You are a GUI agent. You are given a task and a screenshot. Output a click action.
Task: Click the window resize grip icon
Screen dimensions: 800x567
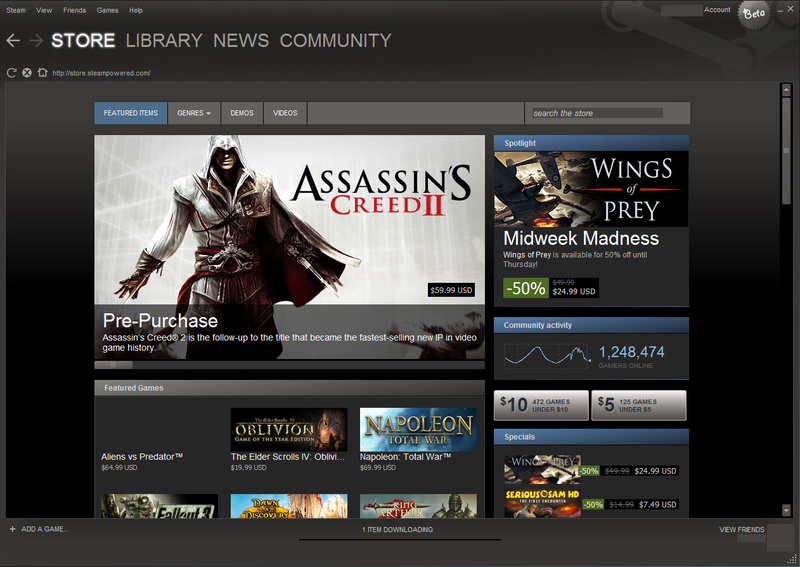click(792, 559)
